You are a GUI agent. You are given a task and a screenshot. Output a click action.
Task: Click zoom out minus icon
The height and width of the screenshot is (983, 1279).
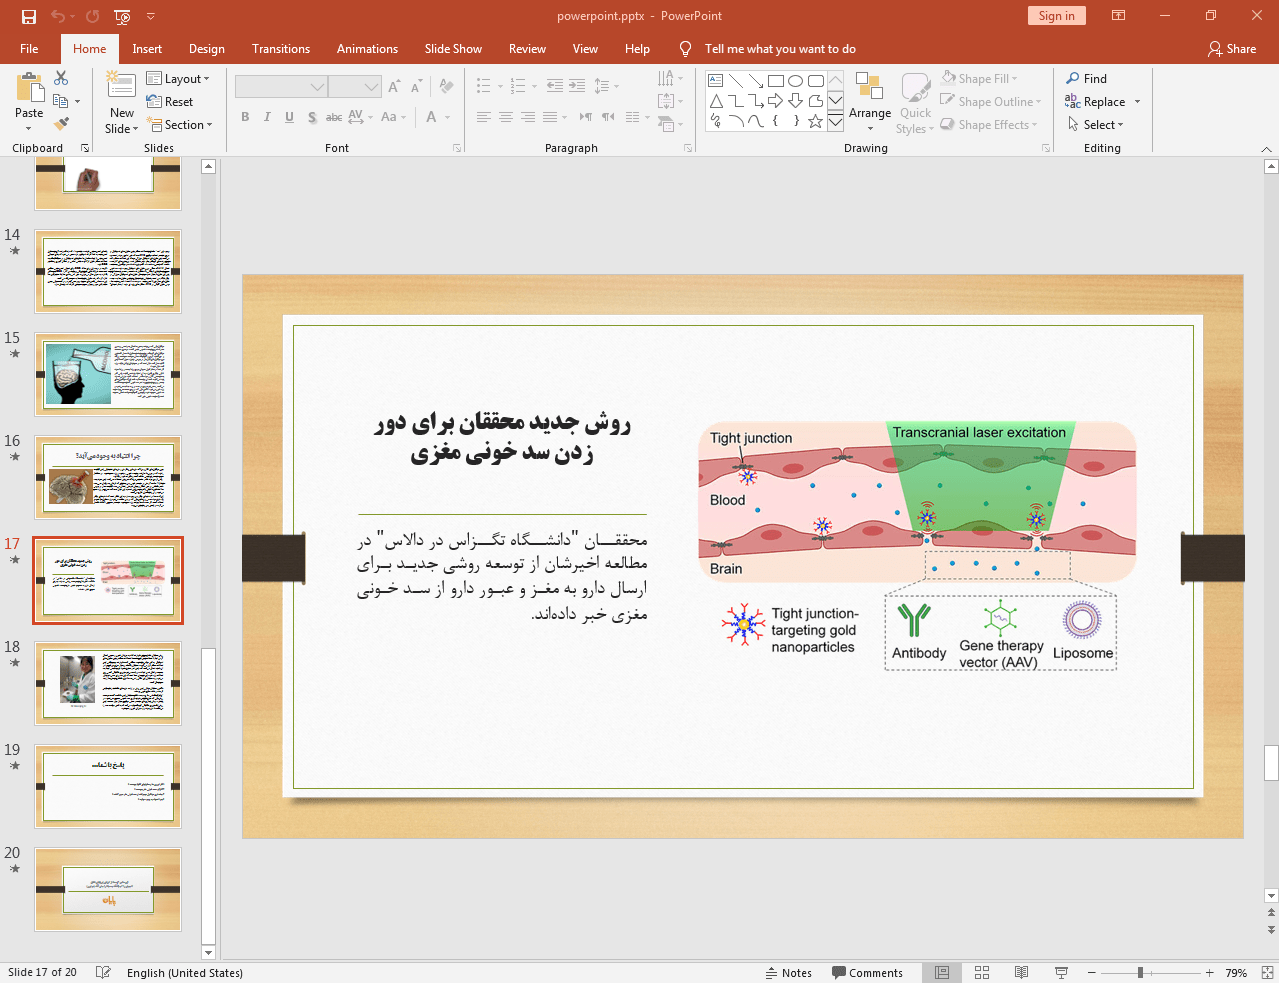1092,972
